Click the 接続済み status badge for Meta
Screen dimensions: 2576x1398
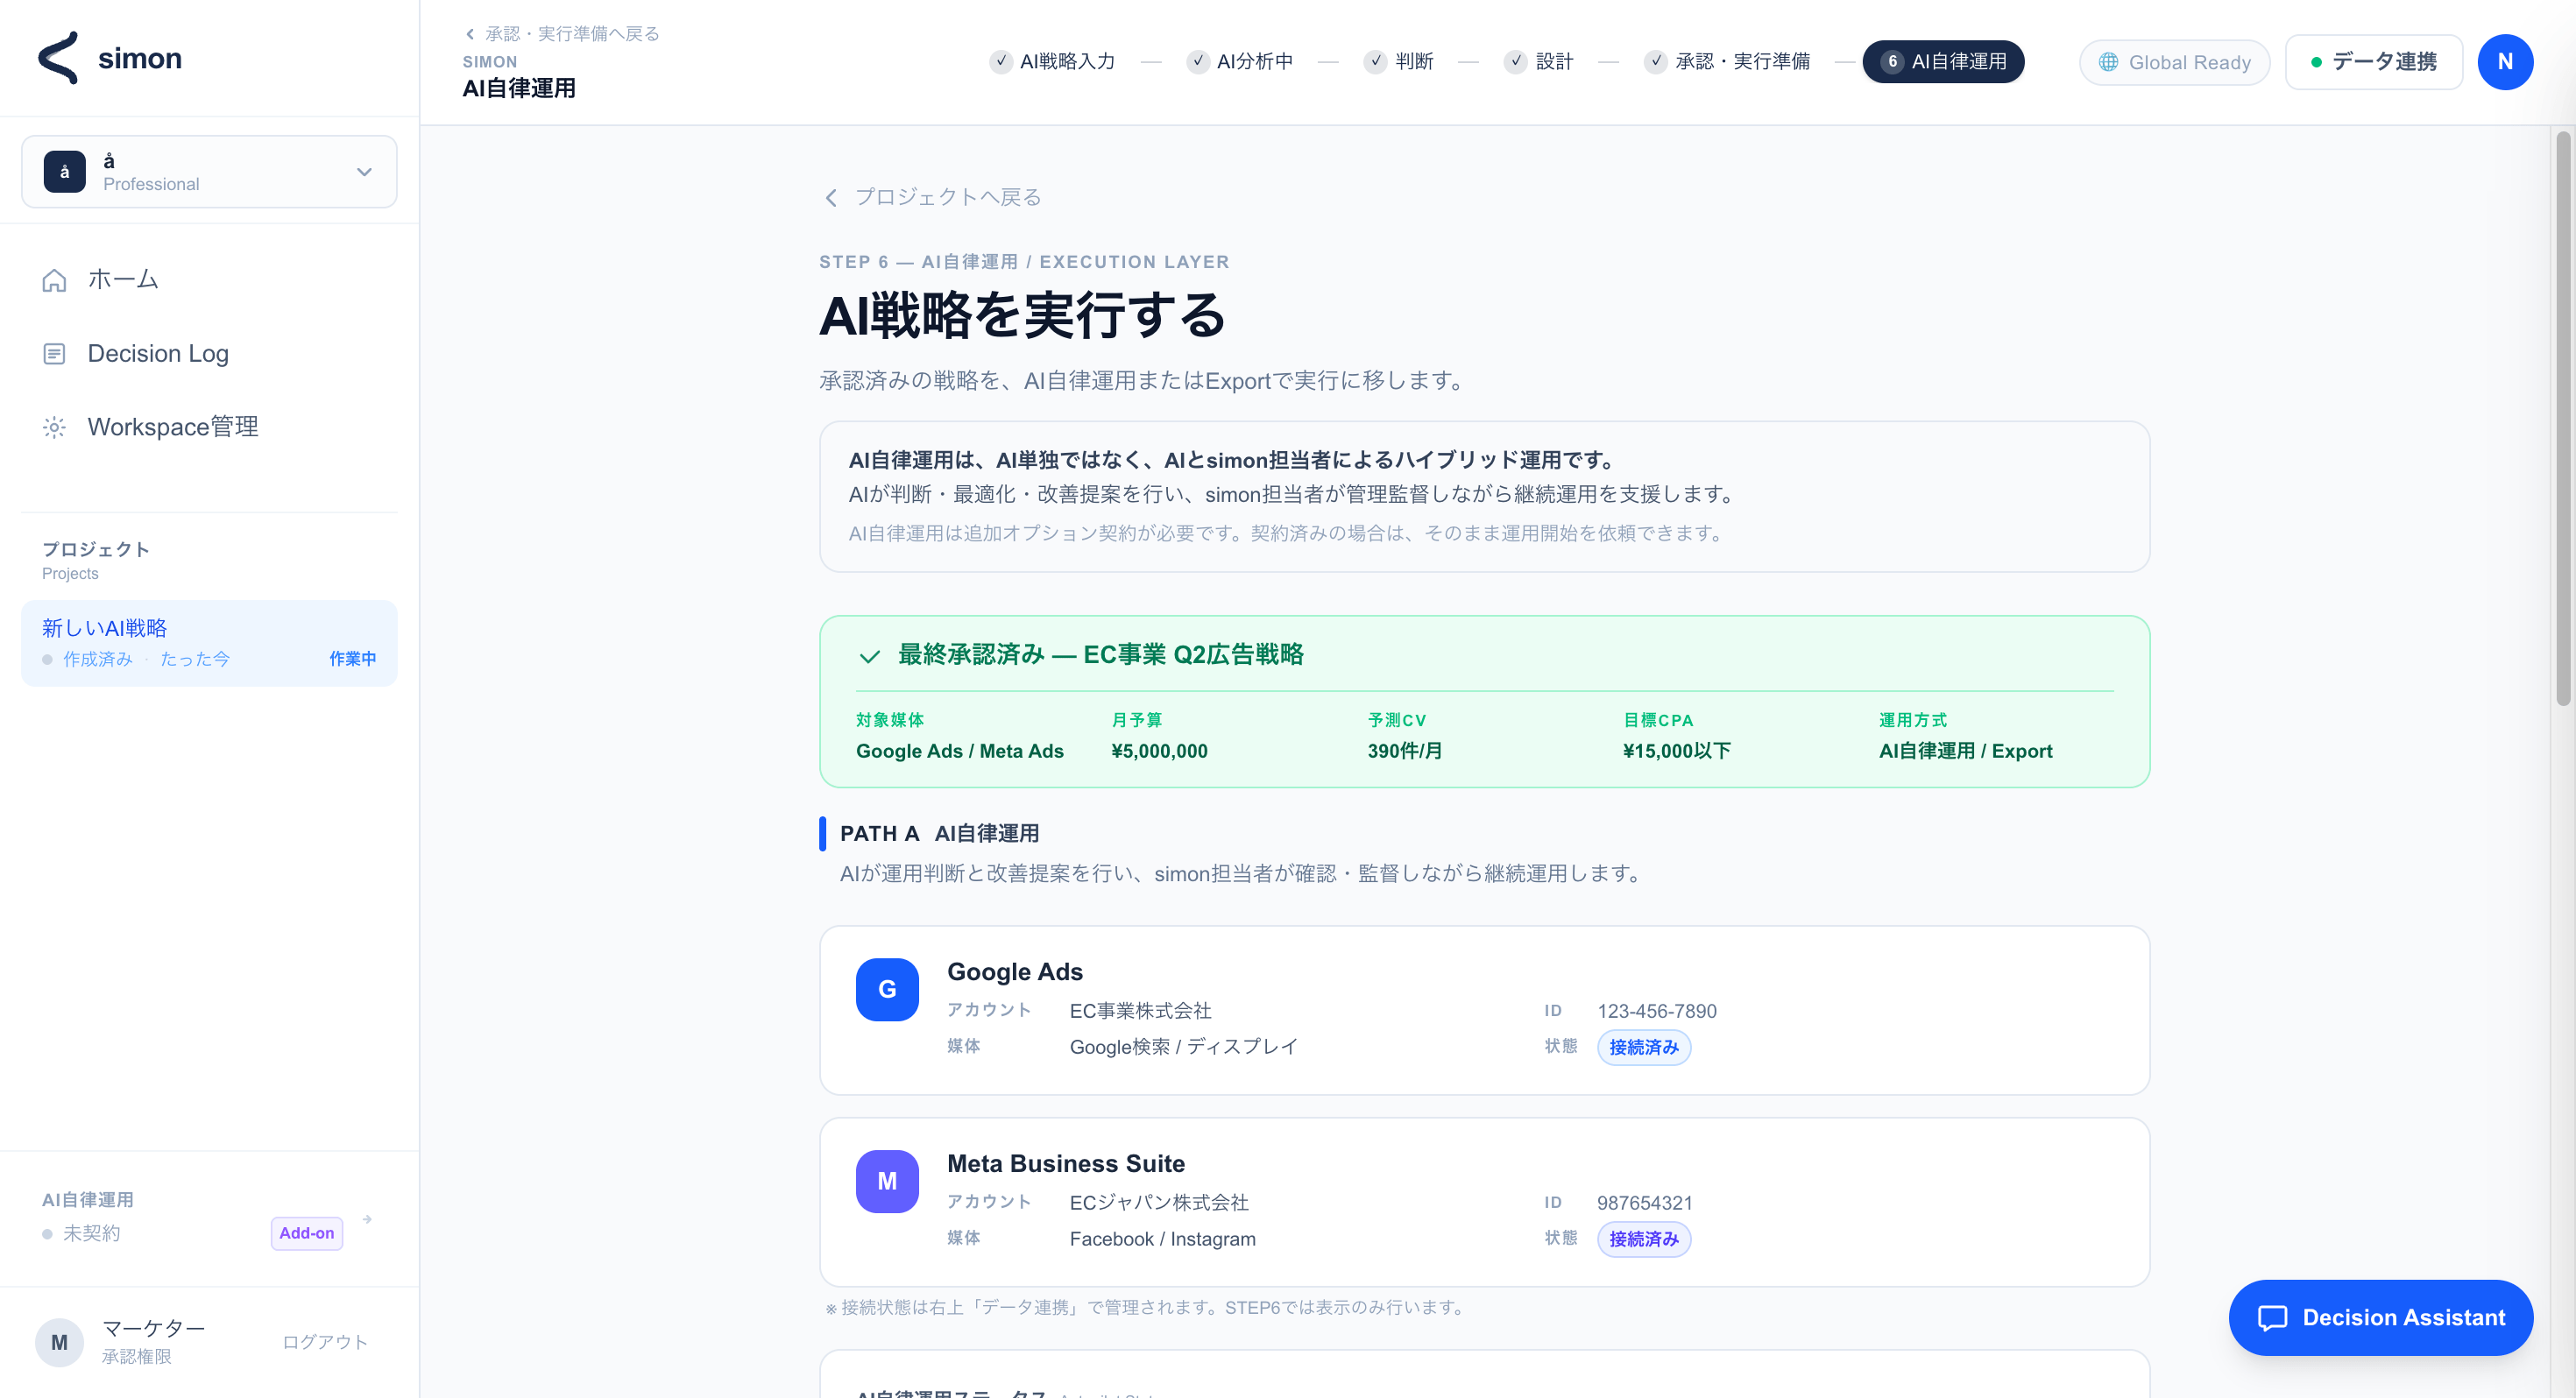click(1644, 1239)
